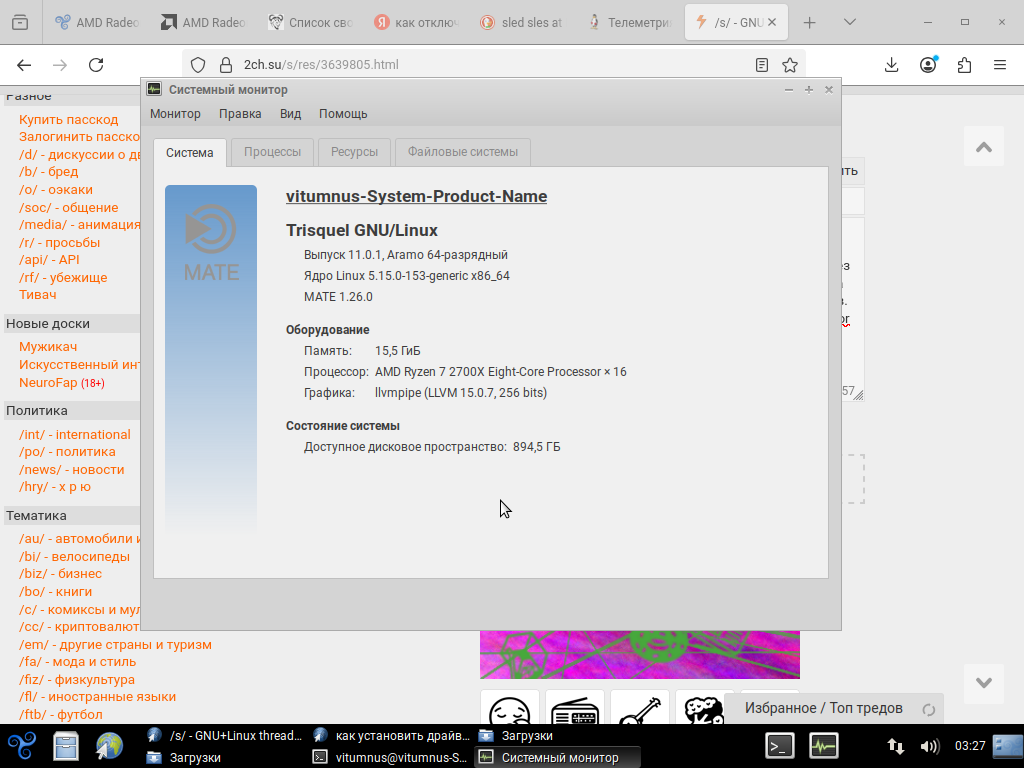Open a new browser tab
The height and width of the screenshot is (768, 1024).
(x=810, y=22)
